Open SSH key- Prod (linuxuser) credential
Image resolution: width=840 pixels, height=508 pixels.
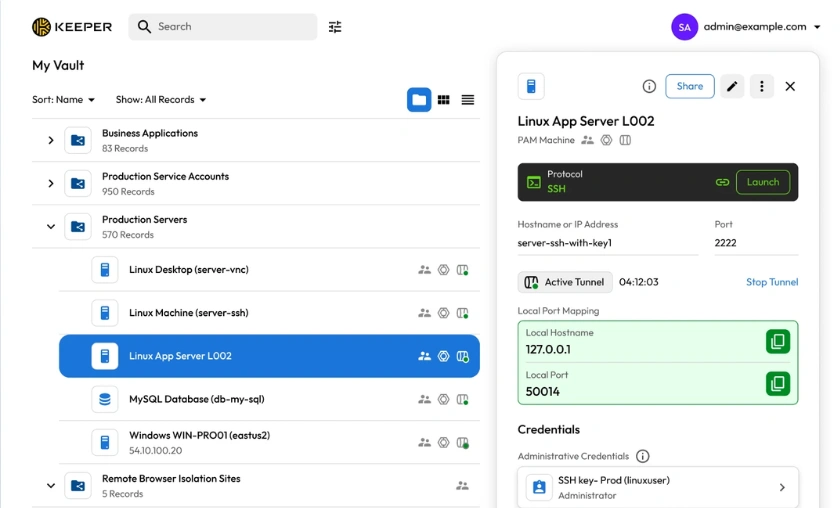pyautogui.click(x=658, y=487)
